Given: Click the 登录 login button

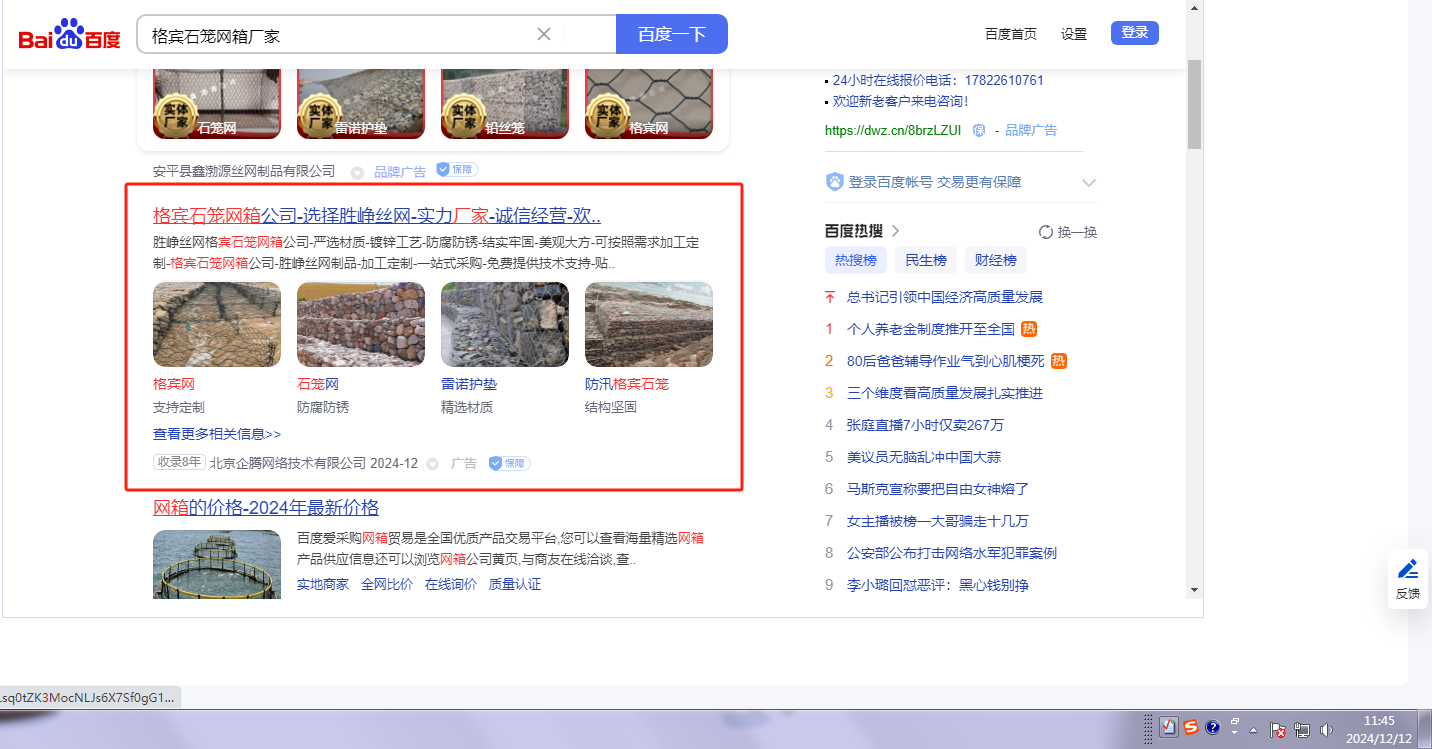Looking at the screenshot, I should click(x=1135, y=33).
